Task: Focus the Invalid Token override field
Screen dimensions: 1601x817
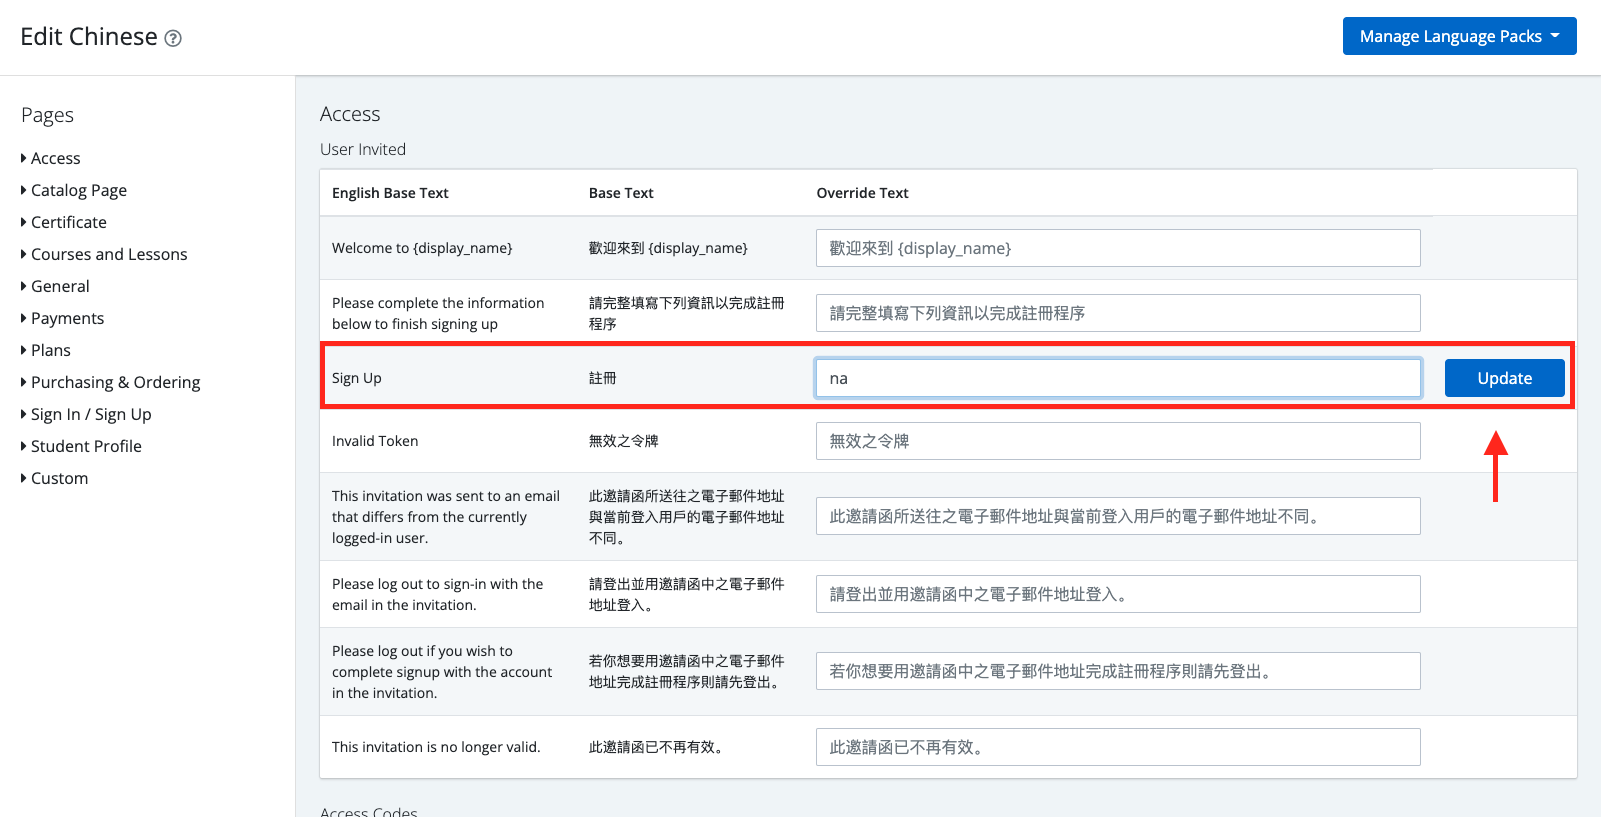Action: tap(1117, 441)
